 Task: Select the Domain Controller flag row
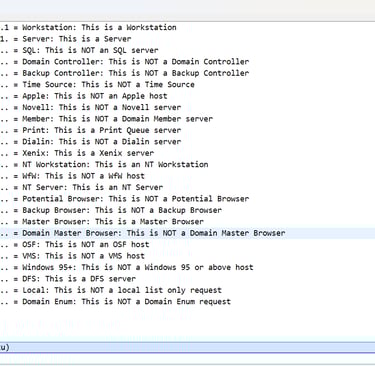124,62
